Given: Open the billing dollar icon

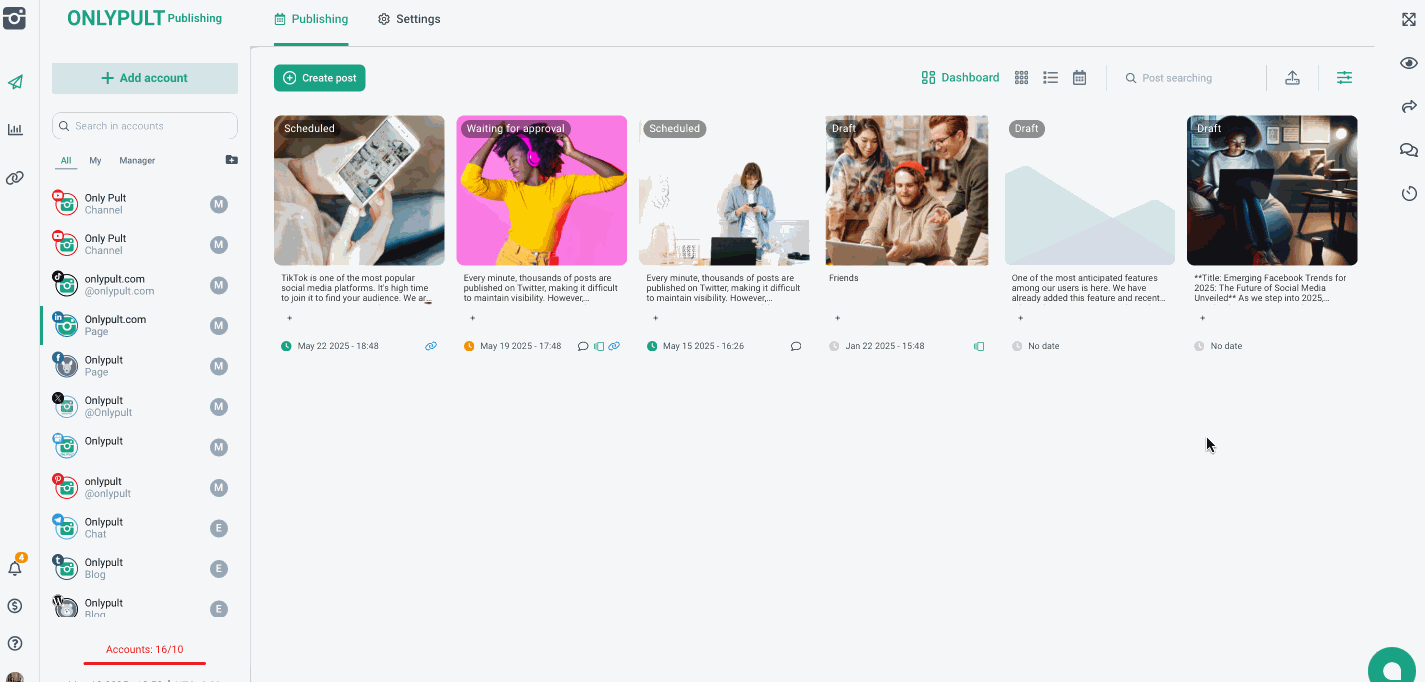Looking at the screenshot, I should tap(15, 606).
